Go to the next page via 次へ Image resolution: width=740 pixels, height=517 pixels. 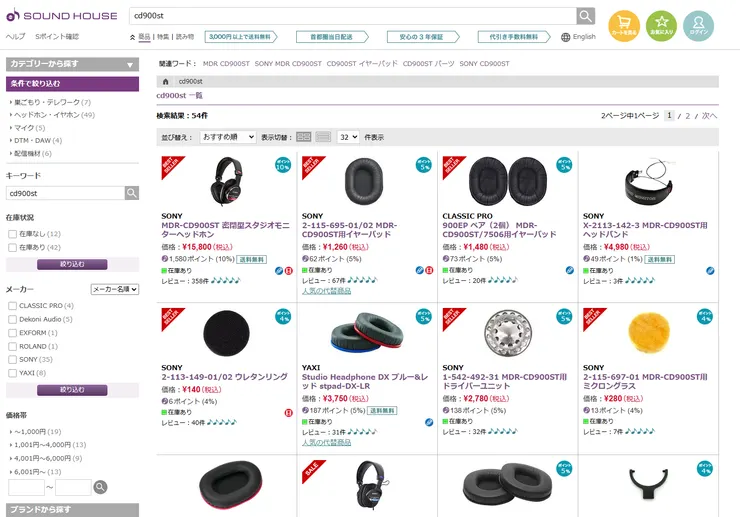click(709, 116)
